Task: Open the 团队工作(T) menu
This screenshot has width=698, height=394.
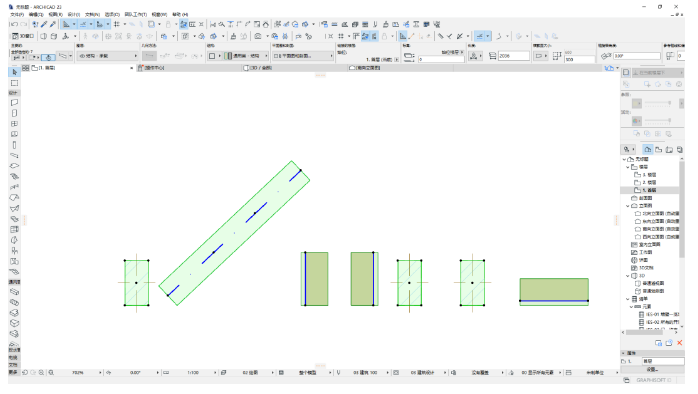Action: [x=136, y=15]
